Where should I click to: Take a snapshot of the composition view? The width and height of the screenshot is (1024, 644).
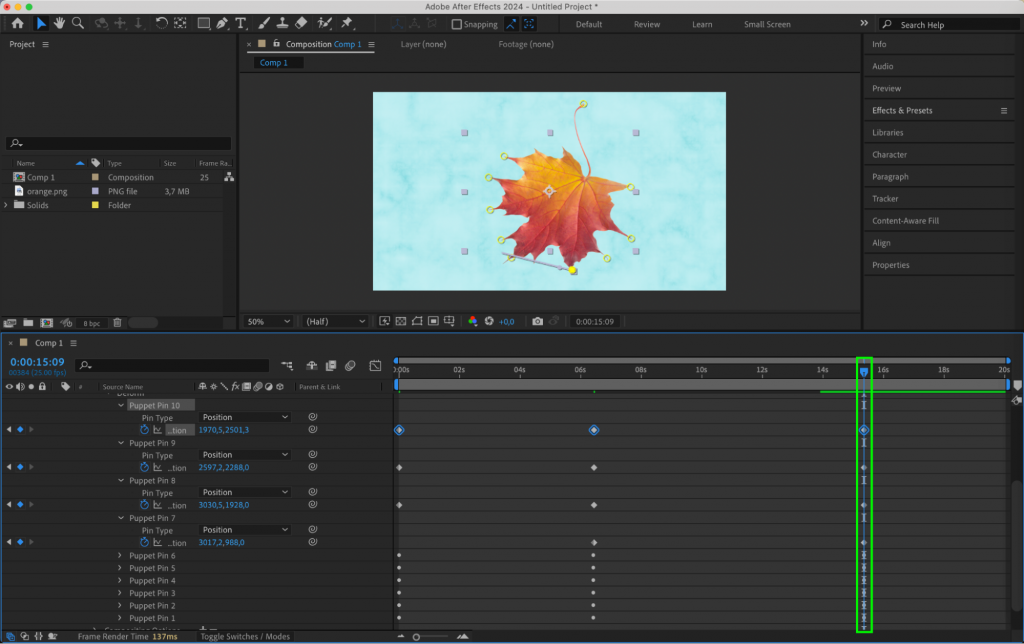click(x=538, y=321)
